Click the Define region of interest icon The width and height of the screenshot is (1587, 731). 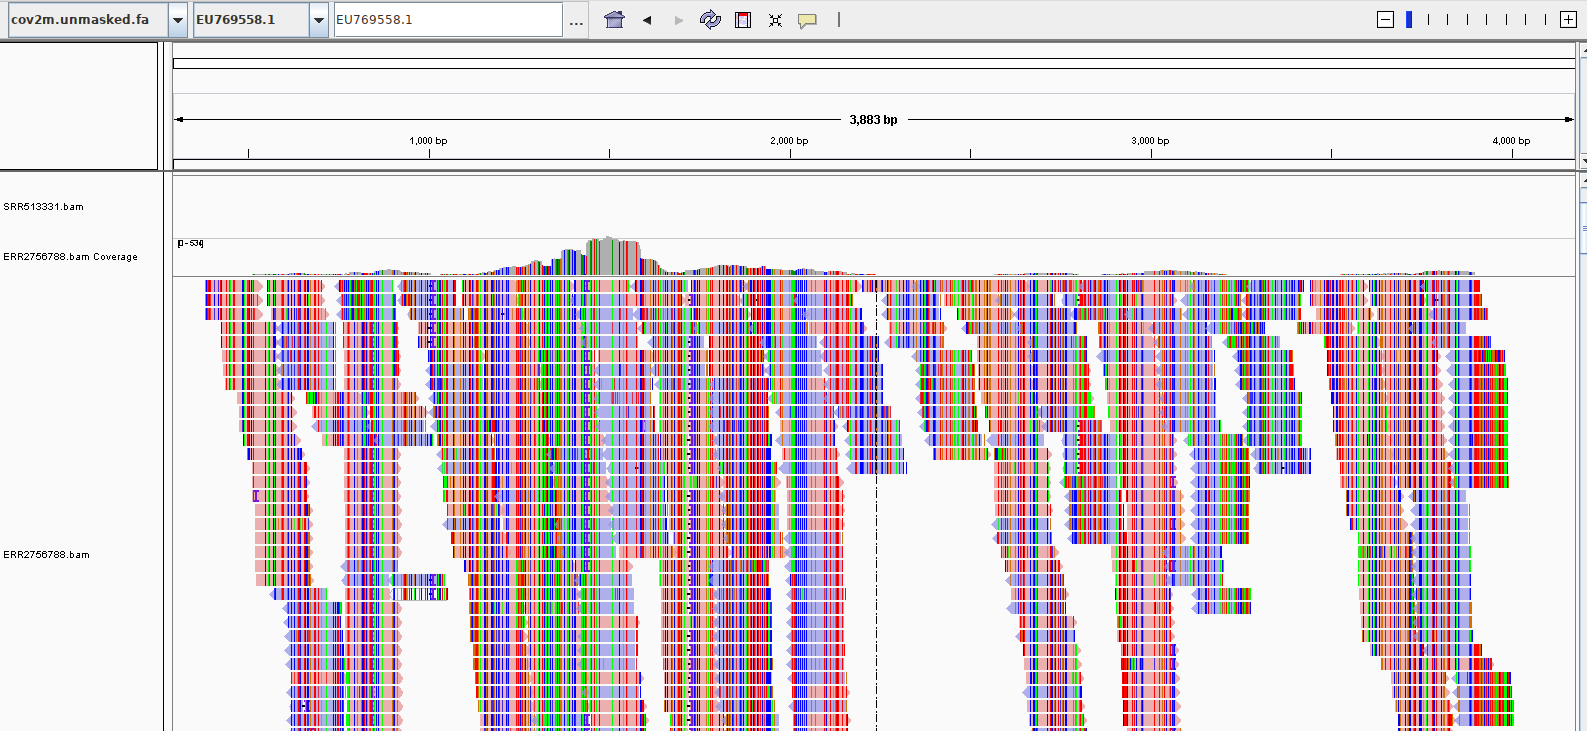[743, 20]
